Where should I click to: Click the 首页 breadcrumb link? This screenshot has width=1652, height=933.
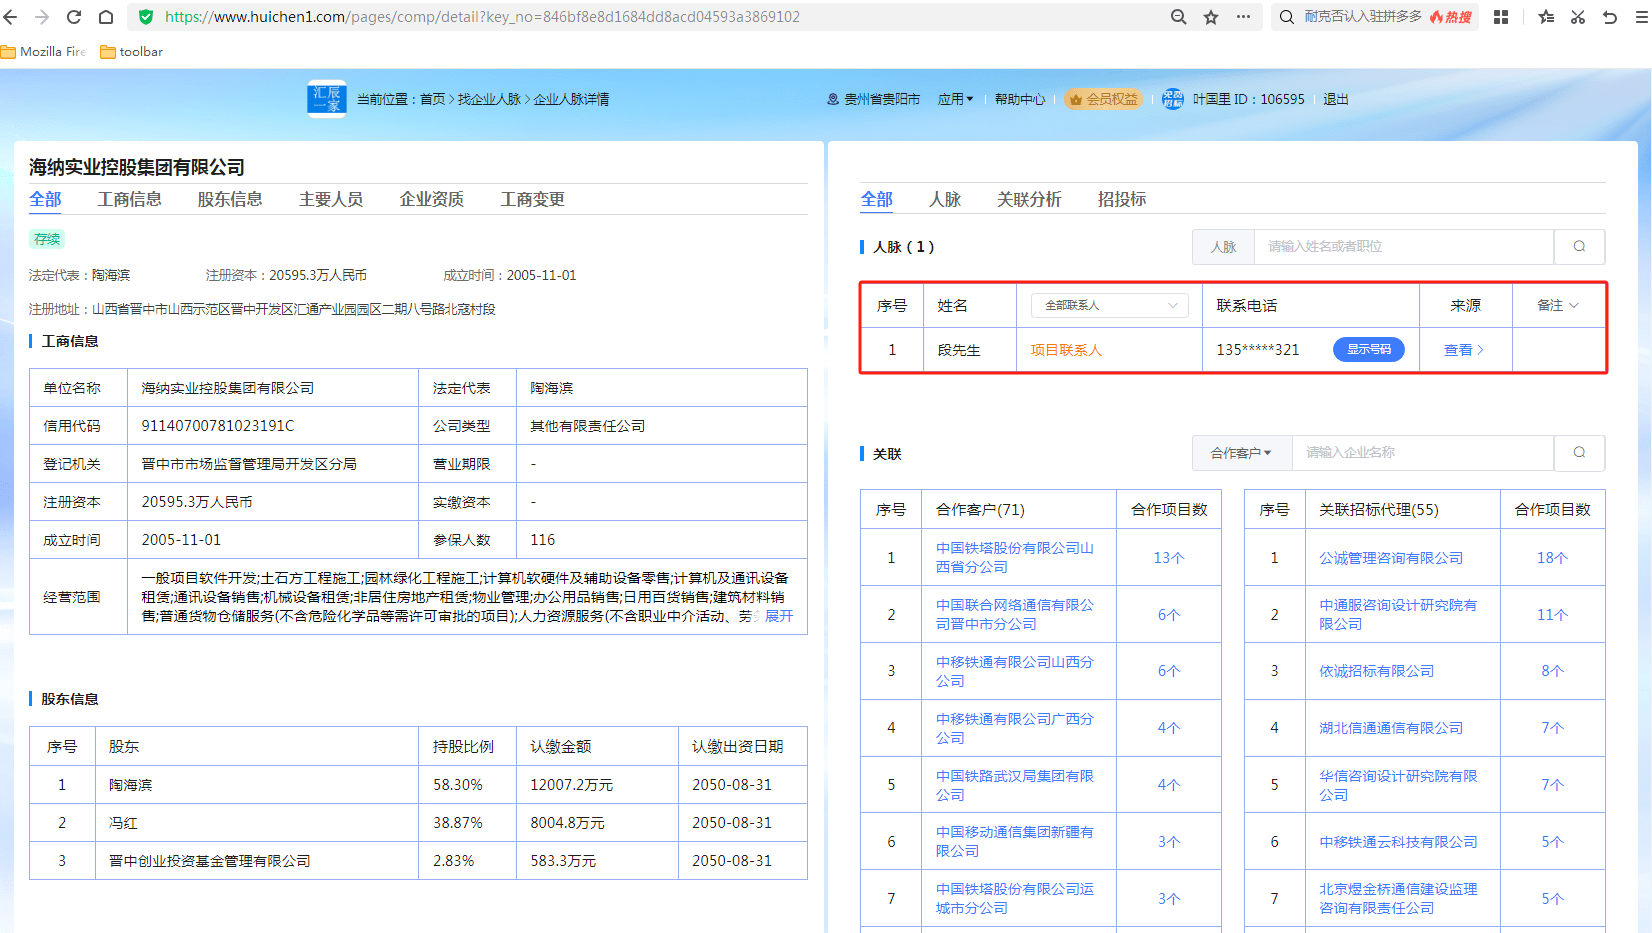pos(433,99)
